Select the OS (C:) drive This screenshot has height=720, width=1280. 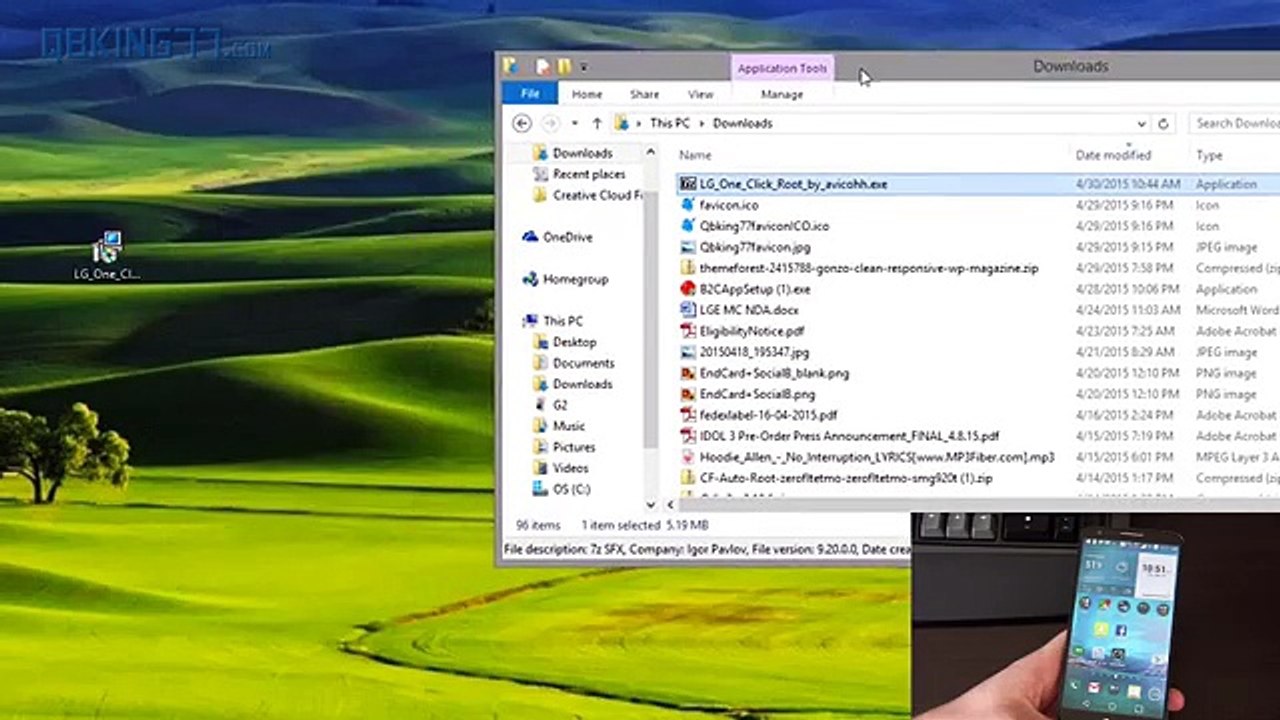[x=562, y=489]
